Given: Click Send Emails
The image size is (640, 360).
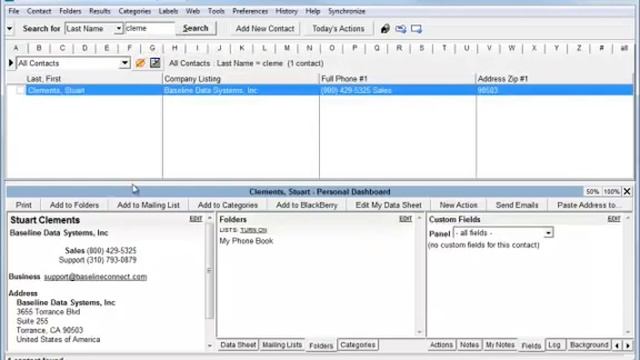Looking at the screenshot, I should coord(517,205).
